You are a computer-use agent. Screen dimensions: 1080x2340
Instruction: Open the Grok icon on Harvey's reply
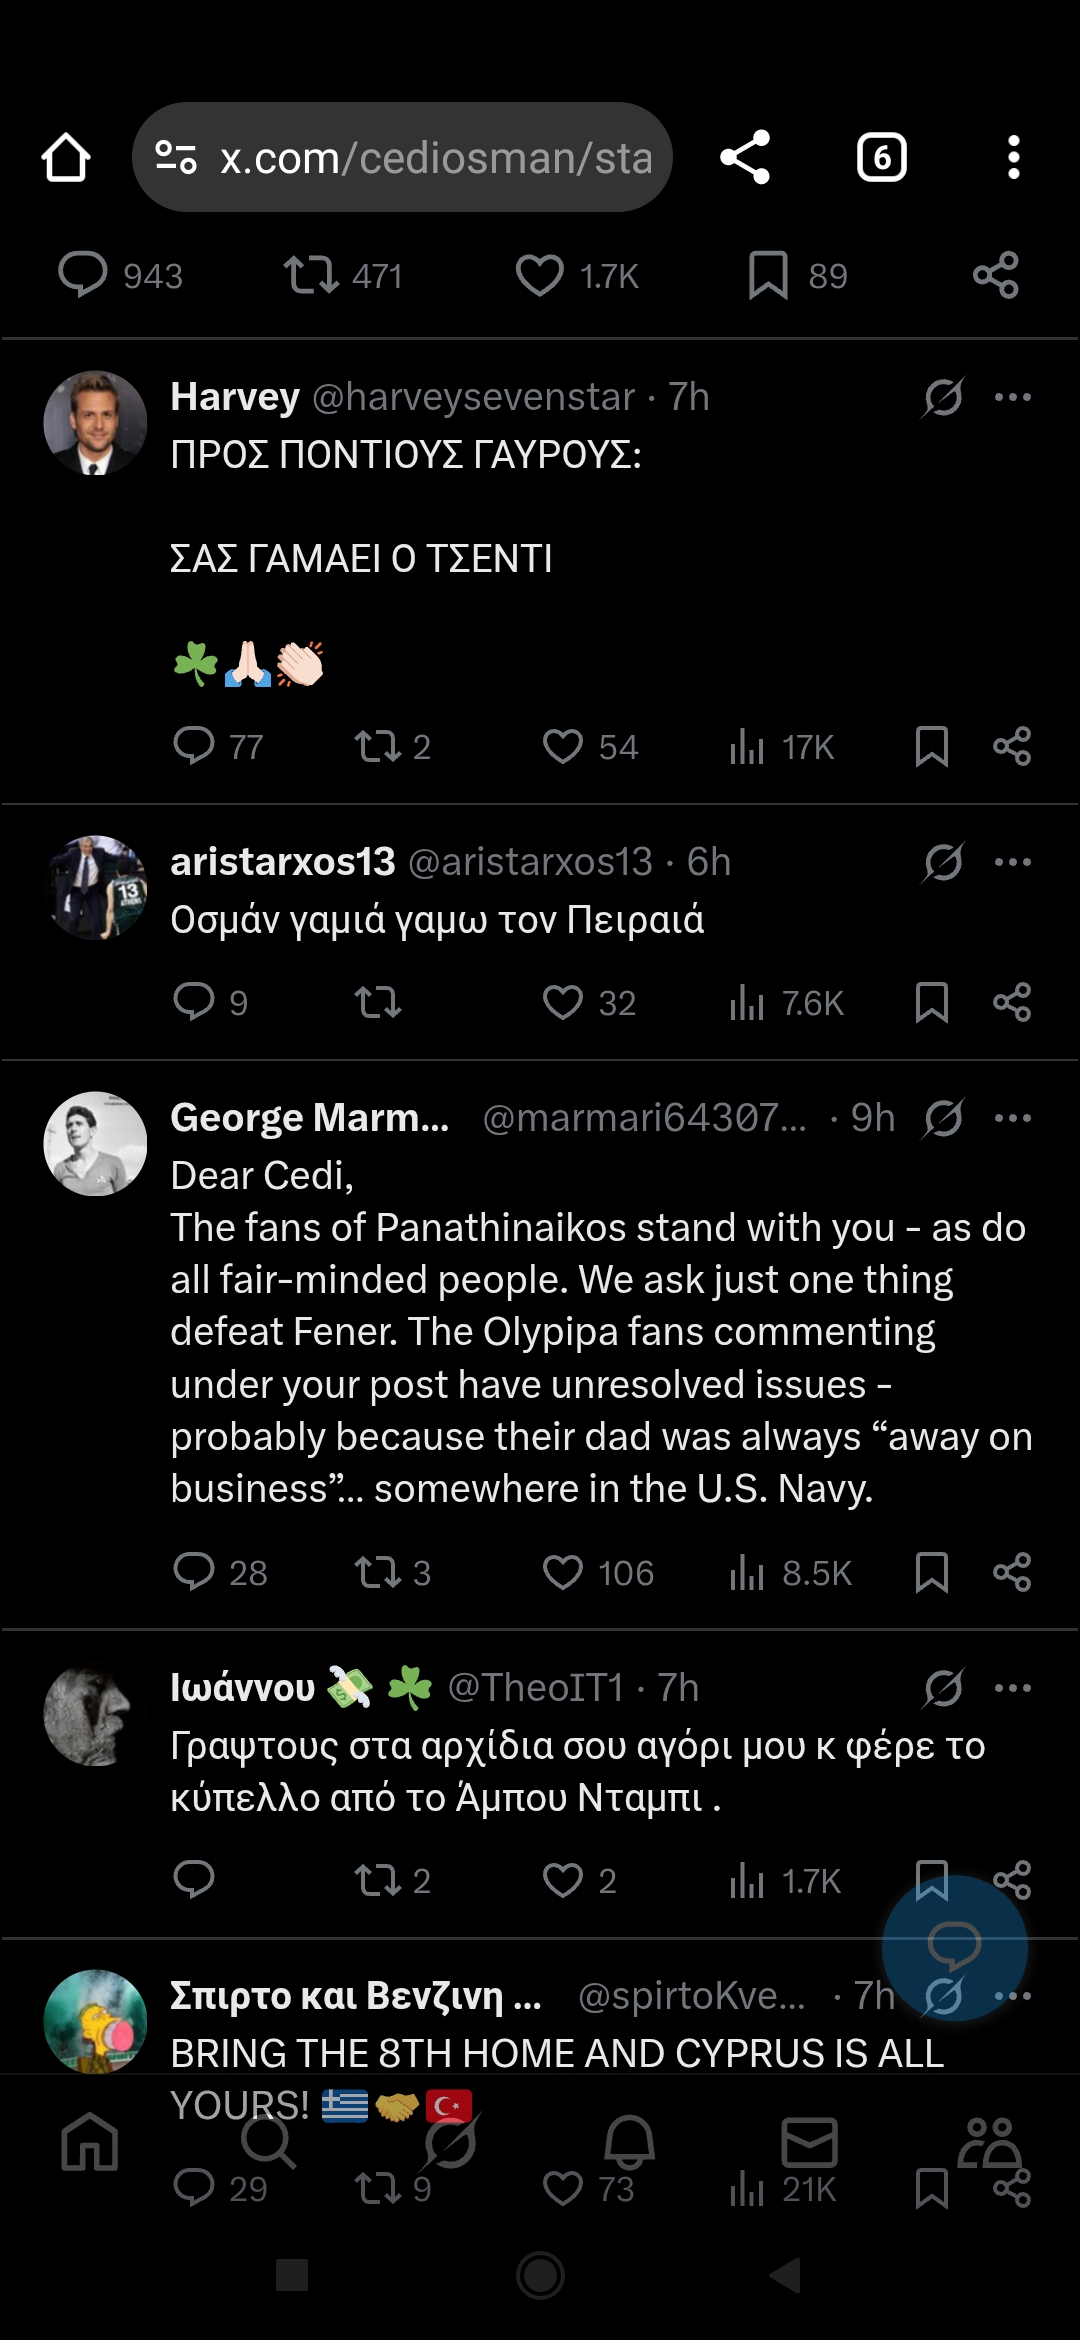[943, 397]
